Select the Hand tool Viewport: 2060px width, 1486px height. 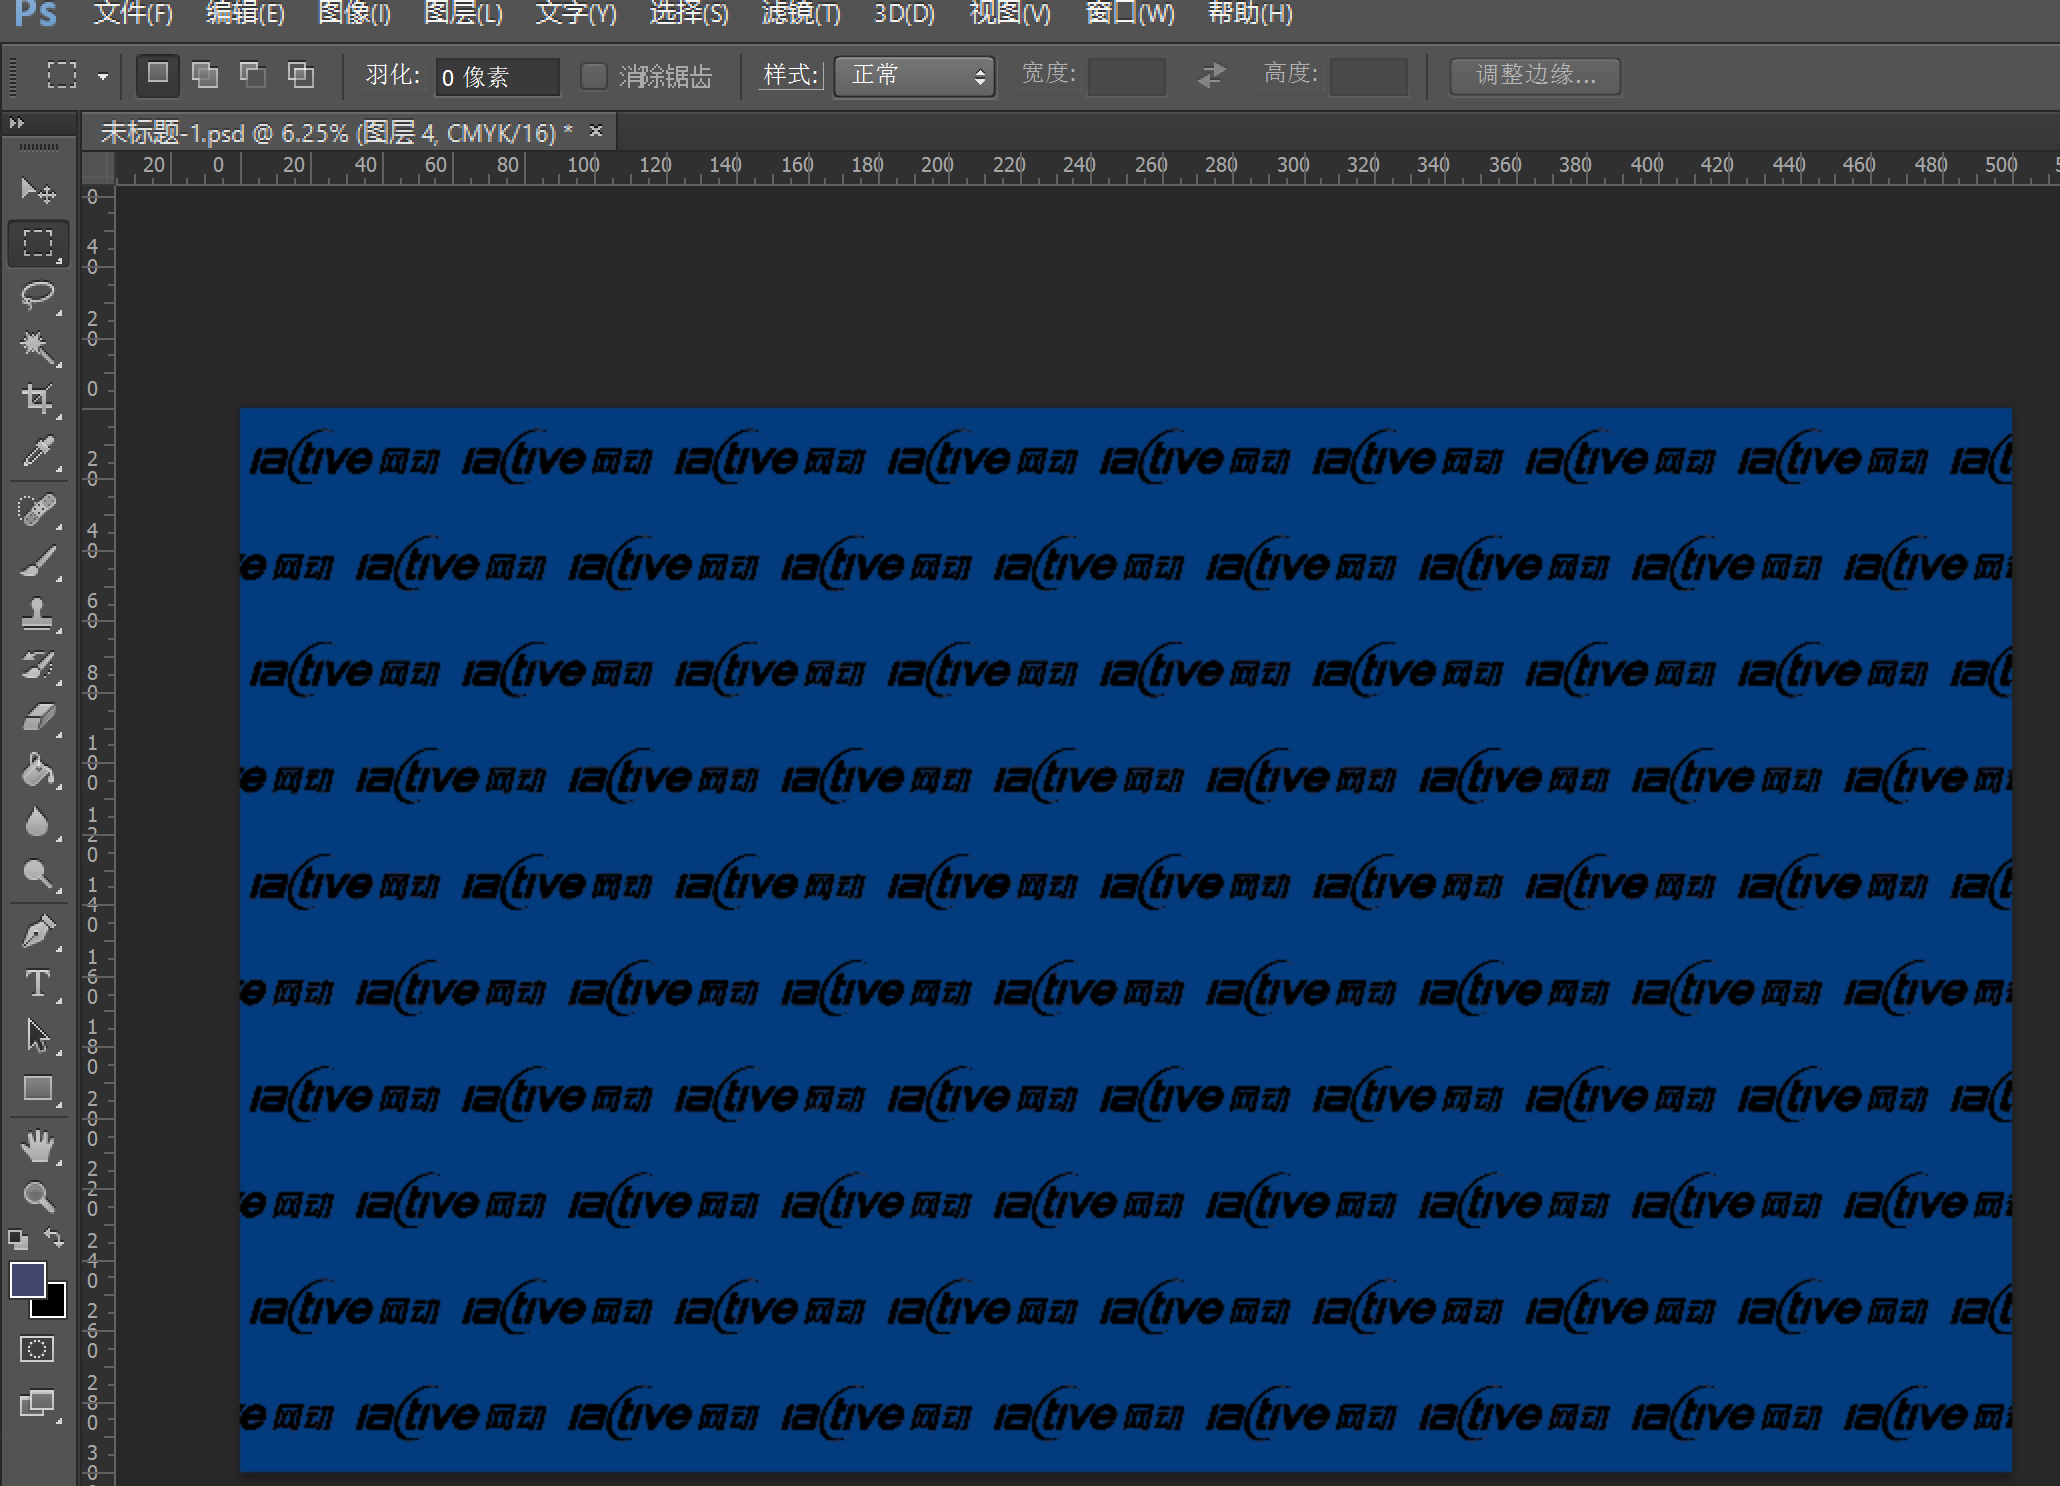pos(38,1145)
